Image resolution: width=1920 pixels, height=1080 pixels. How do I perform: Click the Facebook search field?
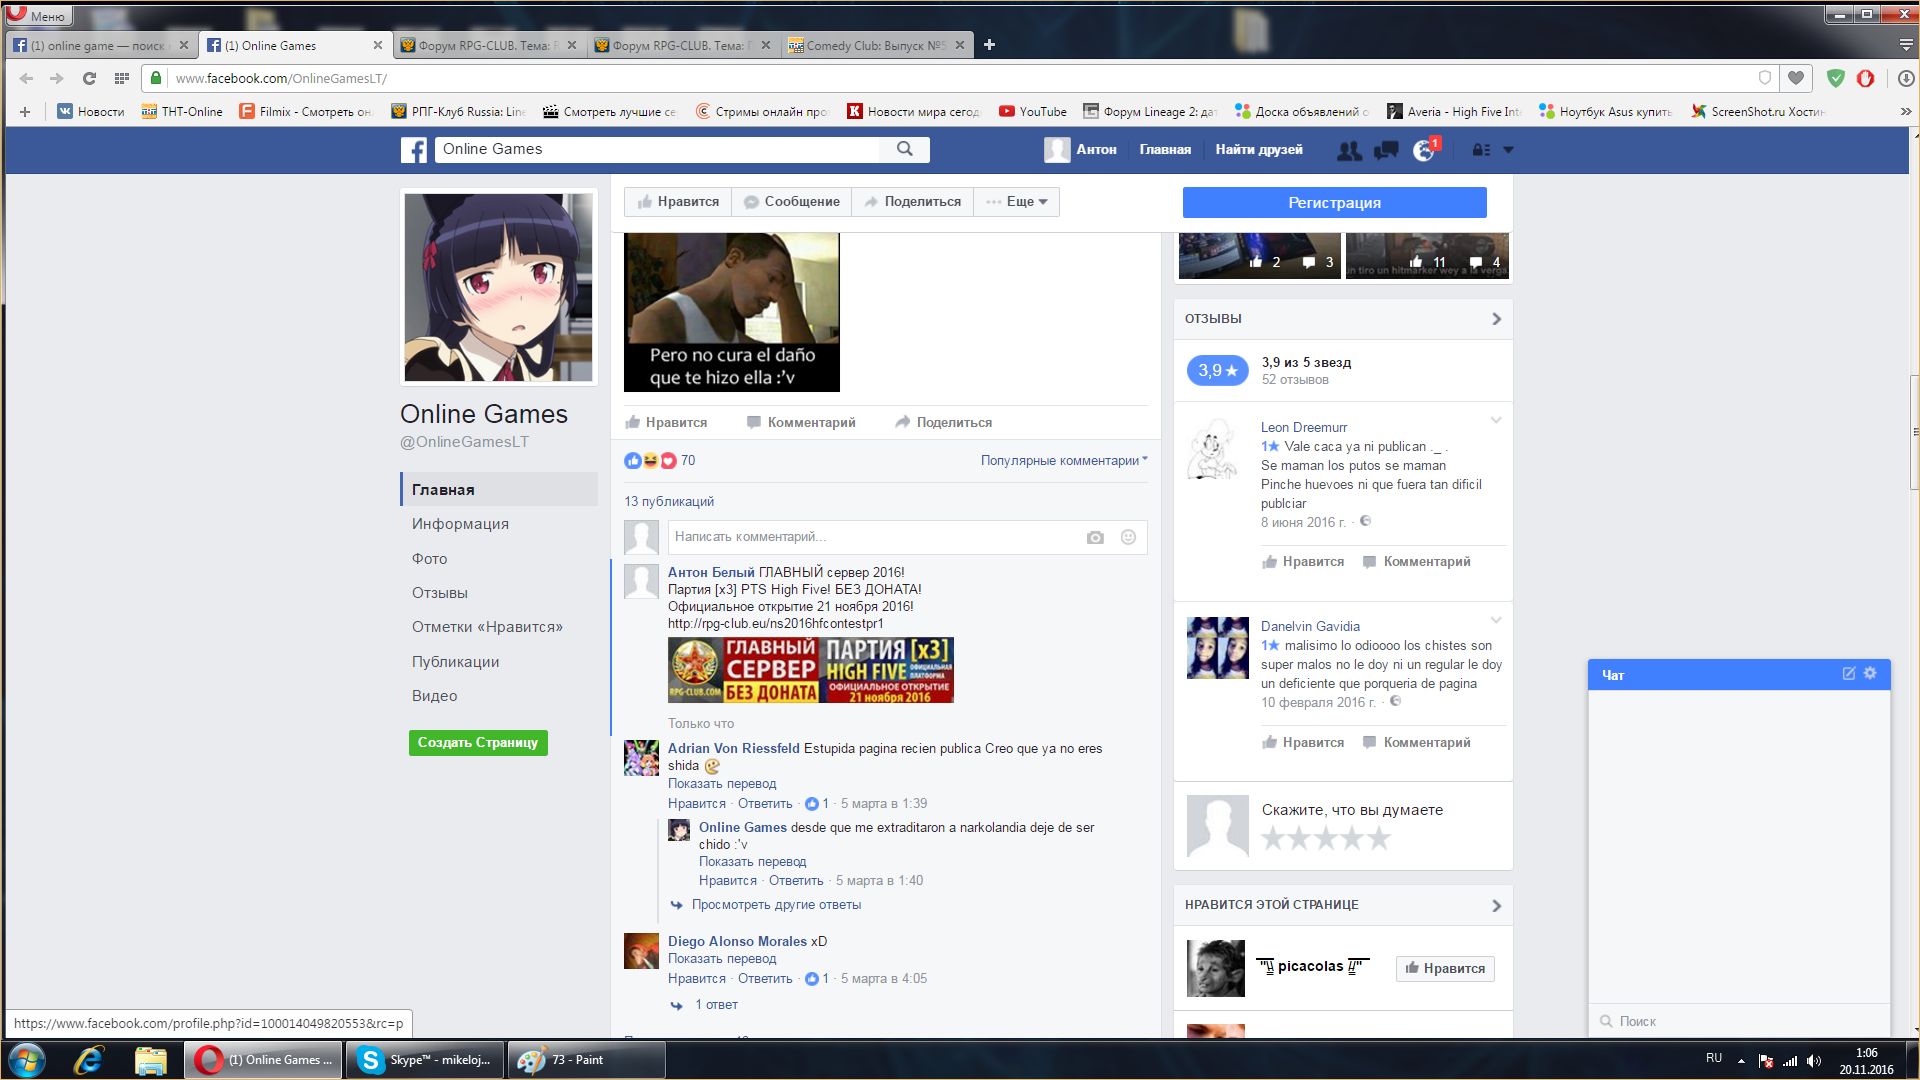pyautogui.click(x=657, y=149)
